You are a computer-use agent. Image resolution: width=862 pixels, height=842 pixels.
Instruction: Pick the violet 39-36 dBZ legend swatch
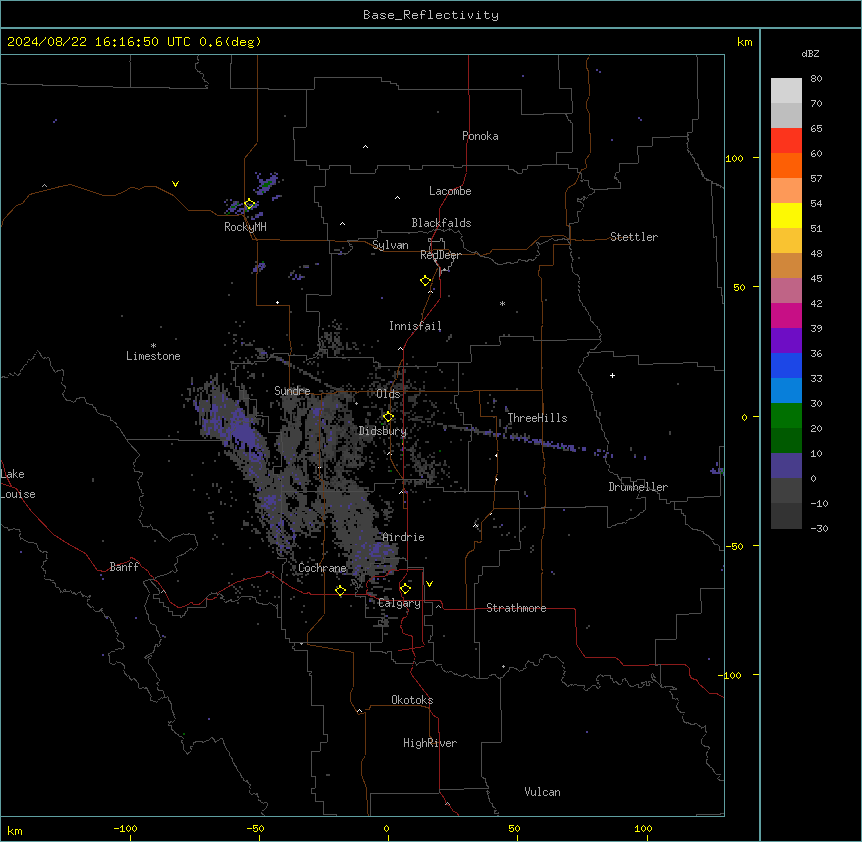pos(786,341)
